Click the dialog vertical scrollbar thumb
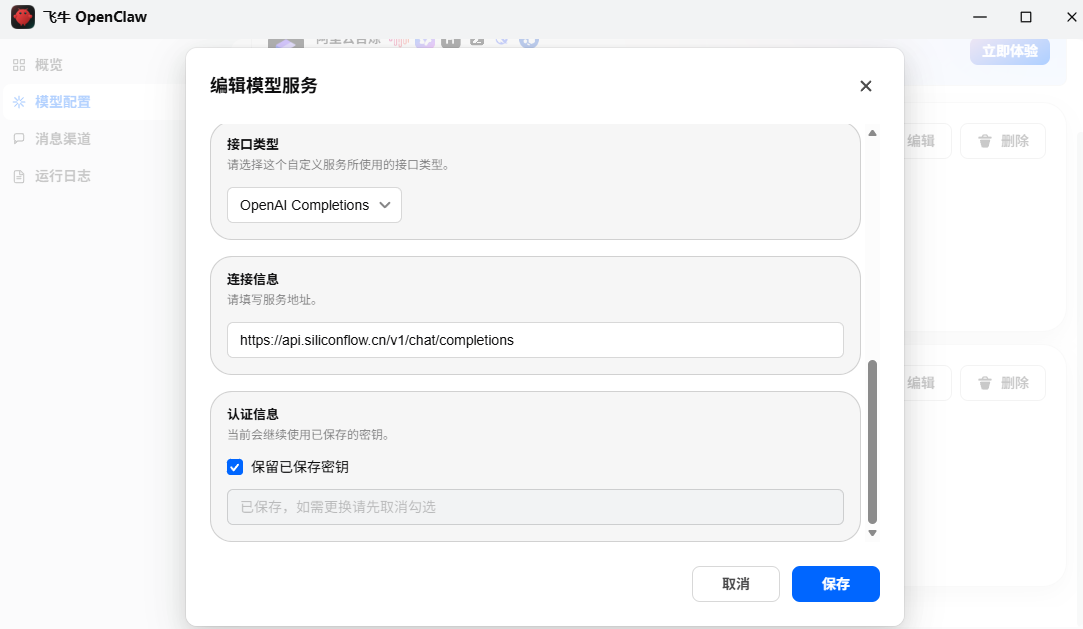The height and width of the screenshot is (629, 1083). 872,442
